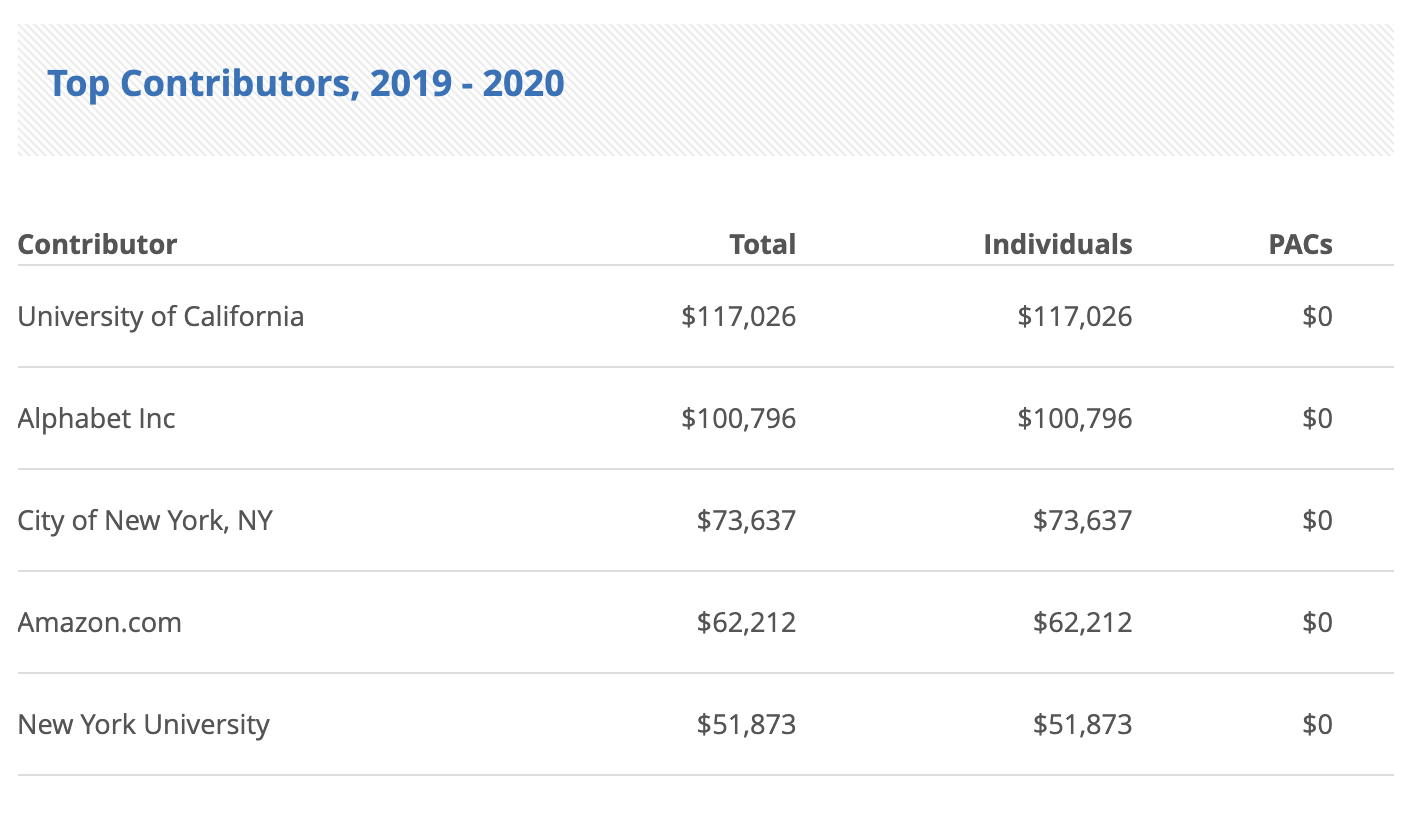1412x818 pixels.
Task: Click the Top Contributors, 2019 - 2020 heading
Action: (x=306, y=83)
